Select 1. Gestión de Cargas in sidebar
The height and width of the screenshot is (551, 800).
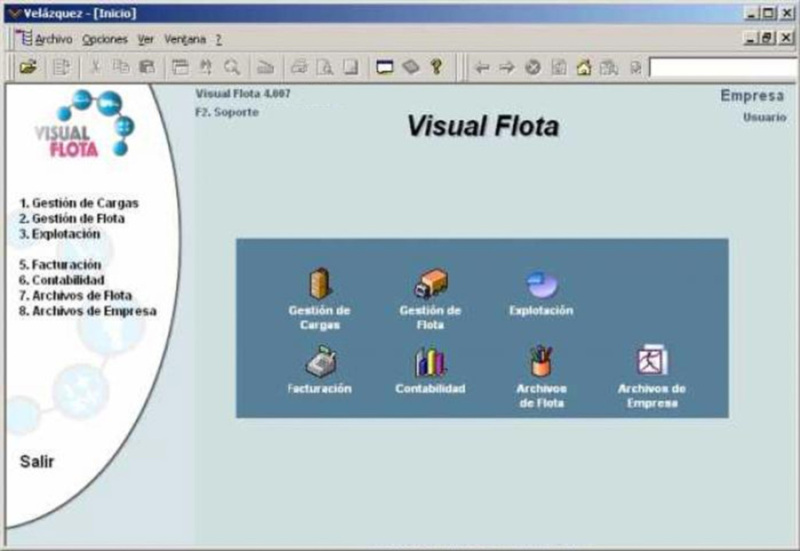[79, 203]
